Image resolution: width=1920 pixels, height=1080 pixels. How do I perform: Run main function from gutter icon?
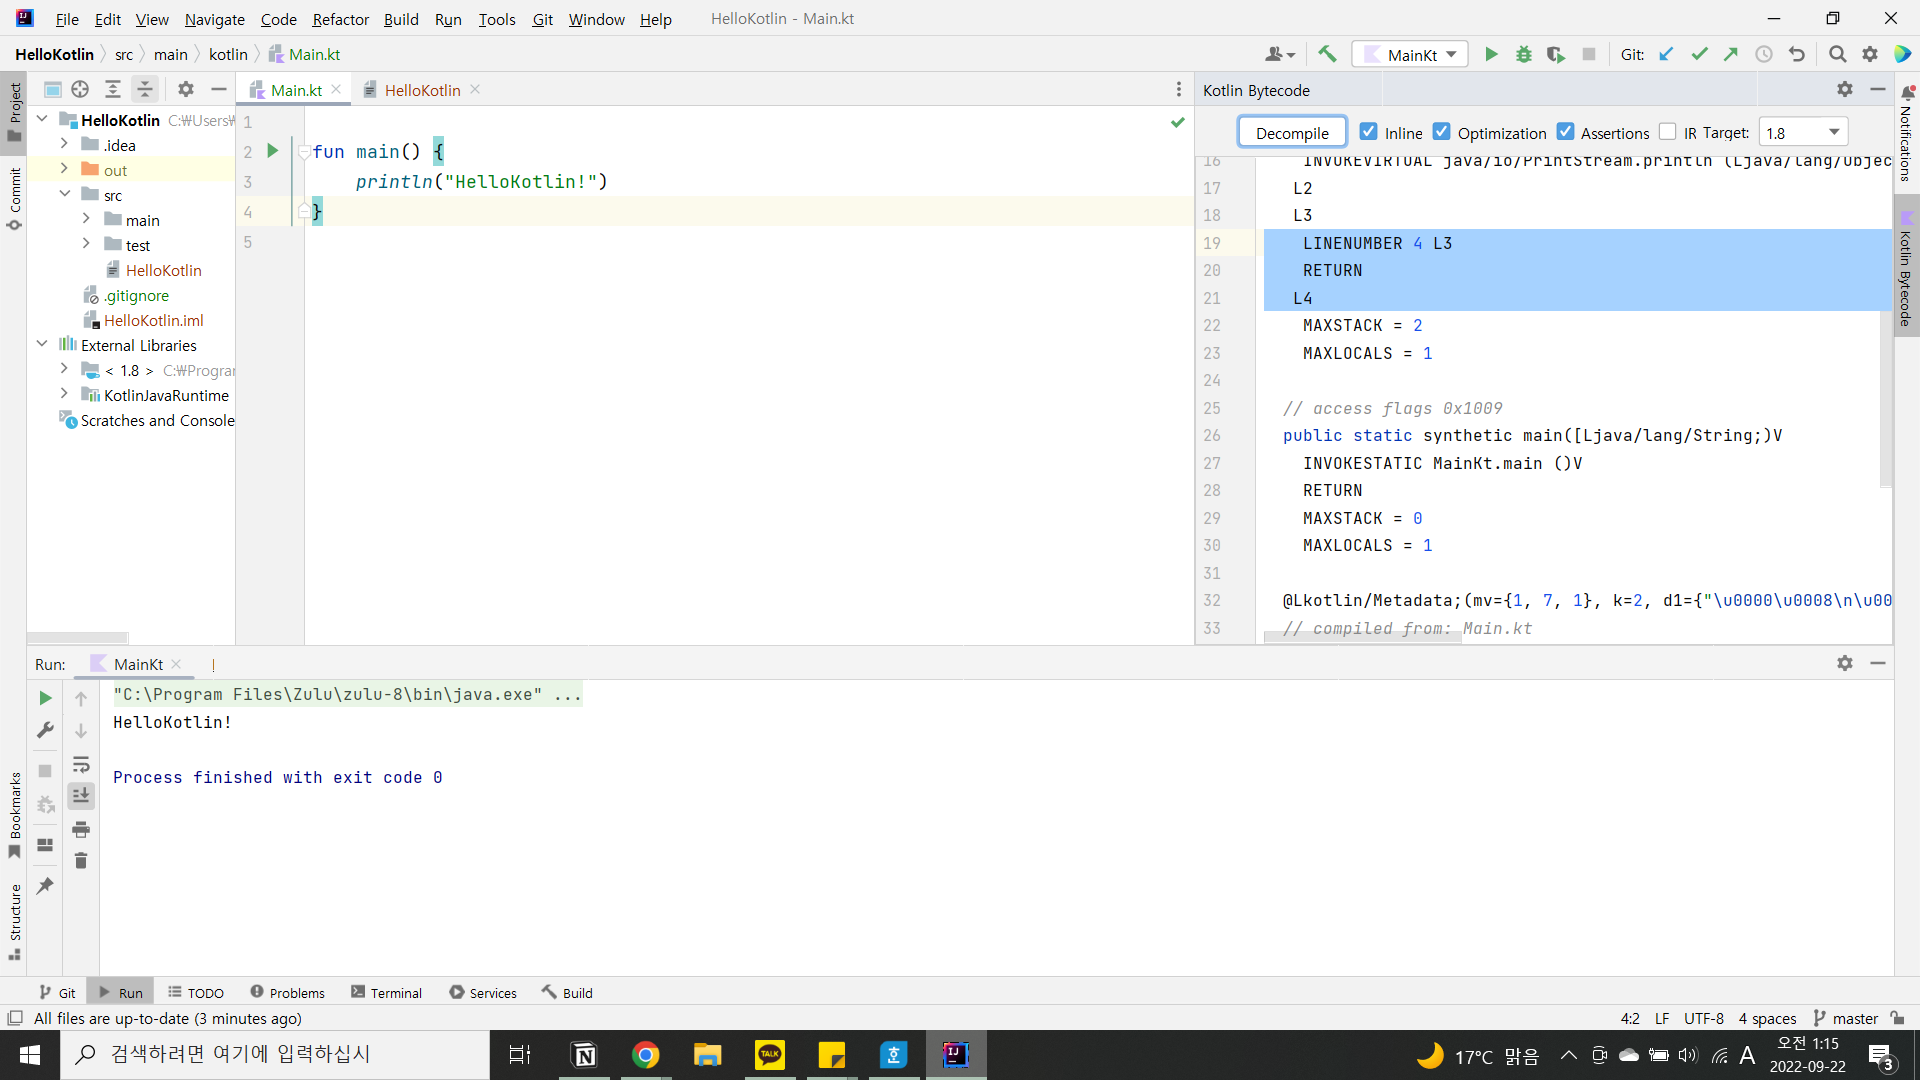(272, 151)
